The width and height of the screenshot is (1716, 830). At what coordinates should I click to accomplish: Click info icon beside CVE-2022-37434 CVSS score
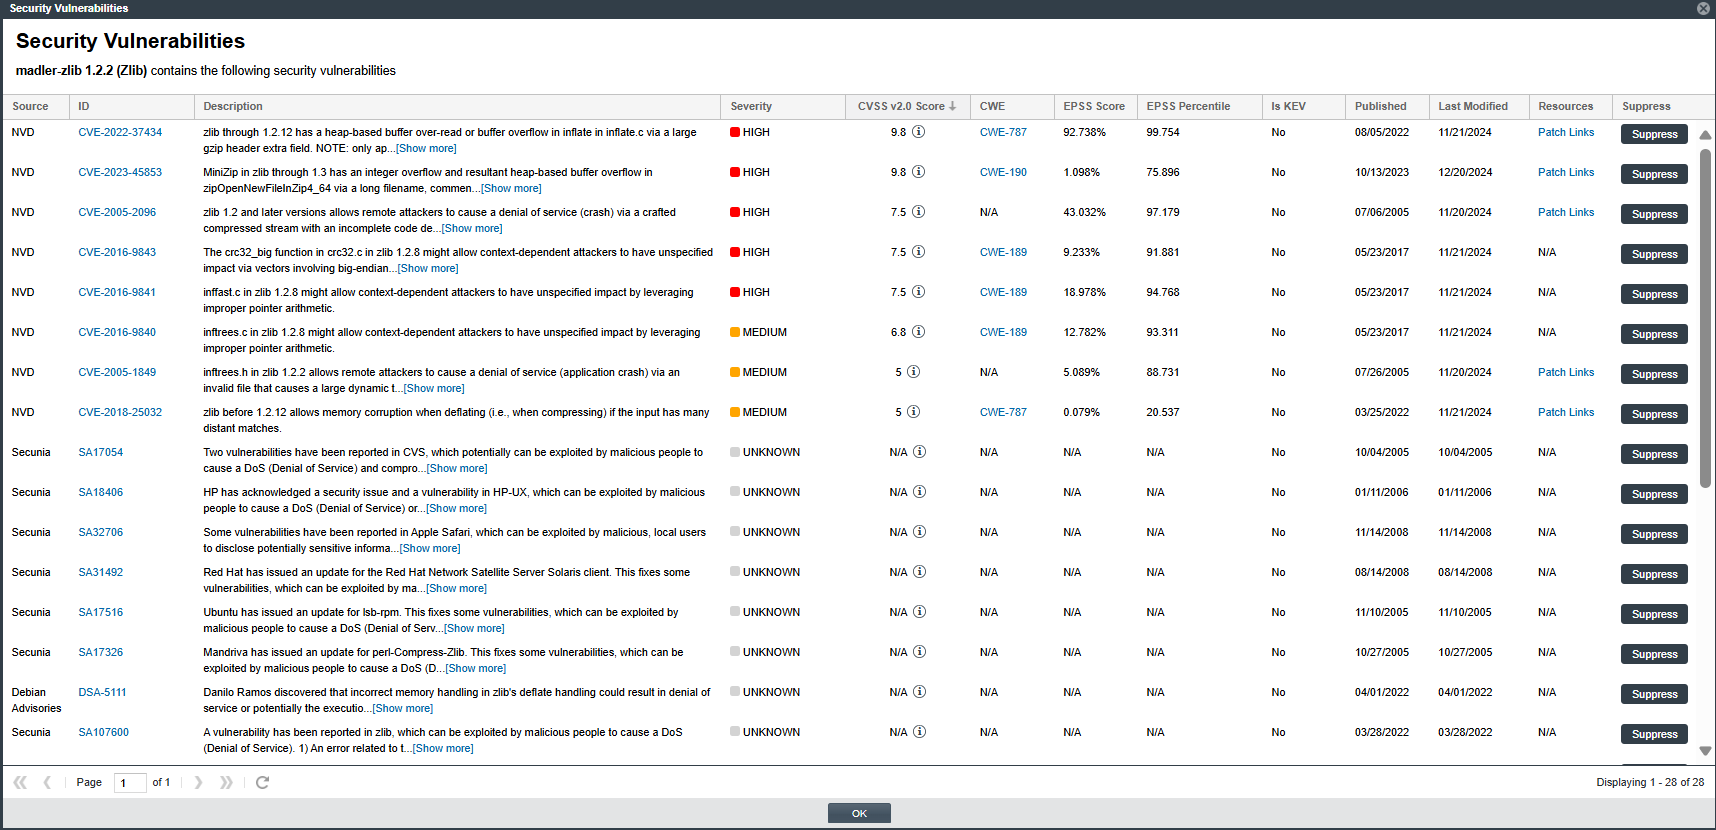(x=918, y=132)
